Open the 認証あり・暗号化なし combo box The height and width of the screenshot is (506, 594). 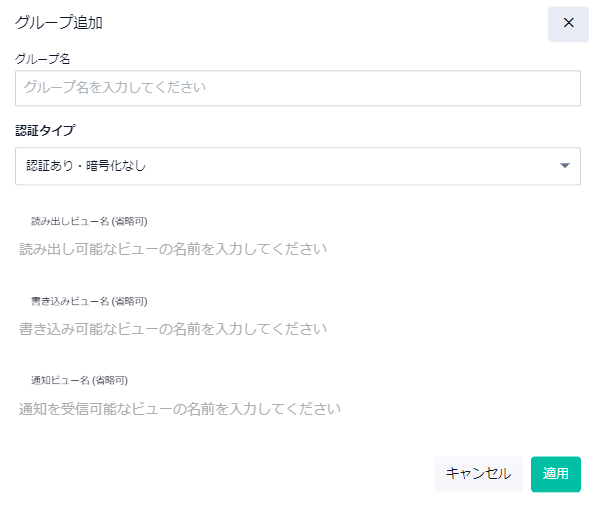[x=298, y=166]
